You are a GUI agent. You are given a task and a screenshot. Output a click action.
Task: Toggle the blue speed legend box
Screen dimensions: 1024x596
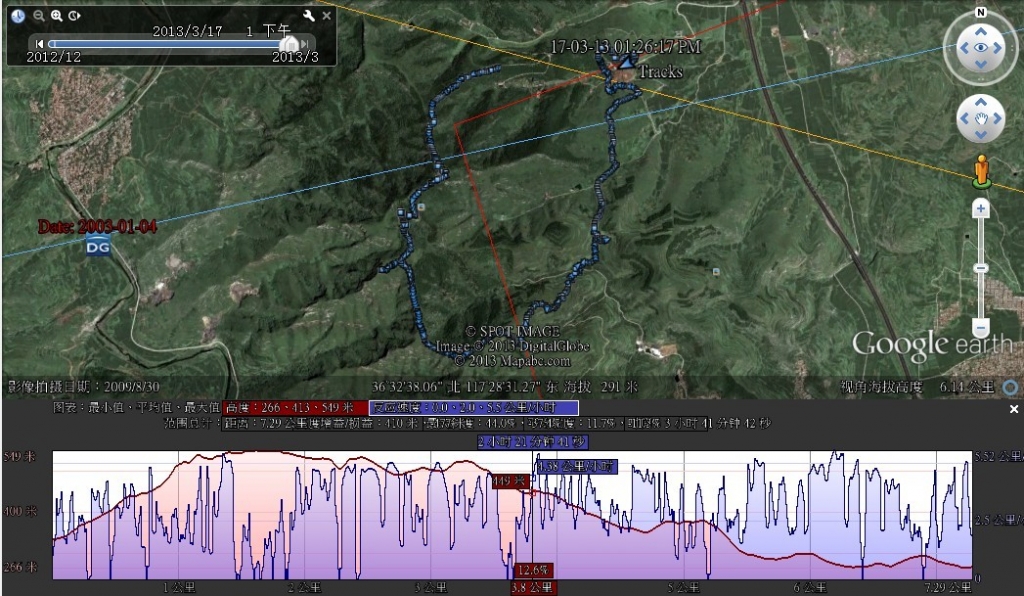473,408
